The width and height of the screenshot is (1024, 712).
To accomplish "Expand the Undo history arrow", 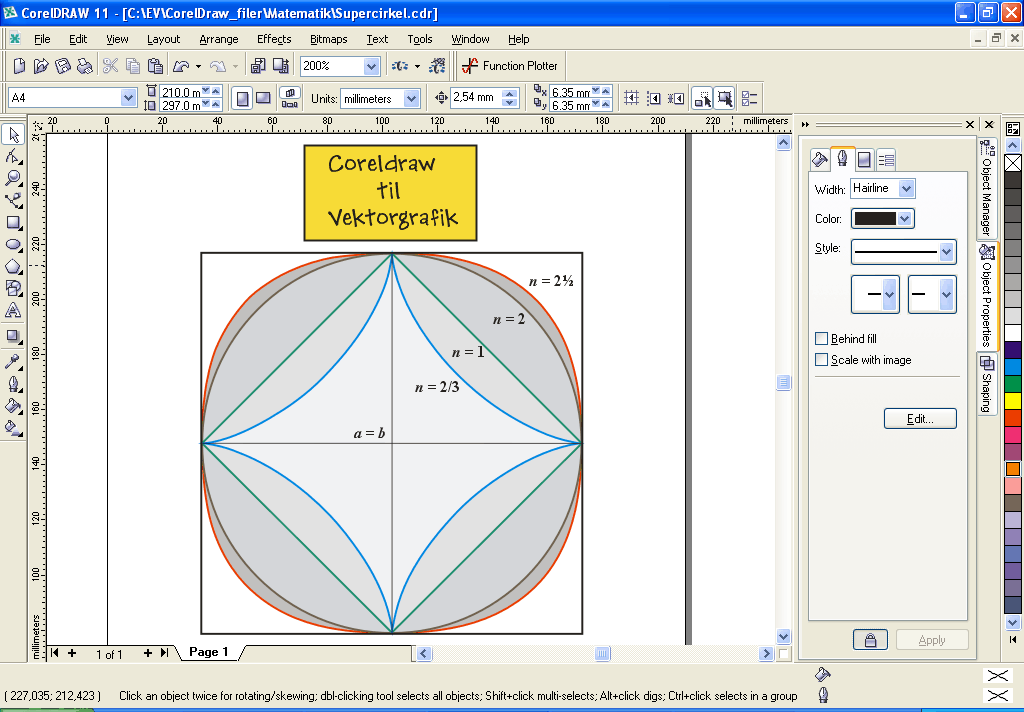I will click(x=199, y=66).
